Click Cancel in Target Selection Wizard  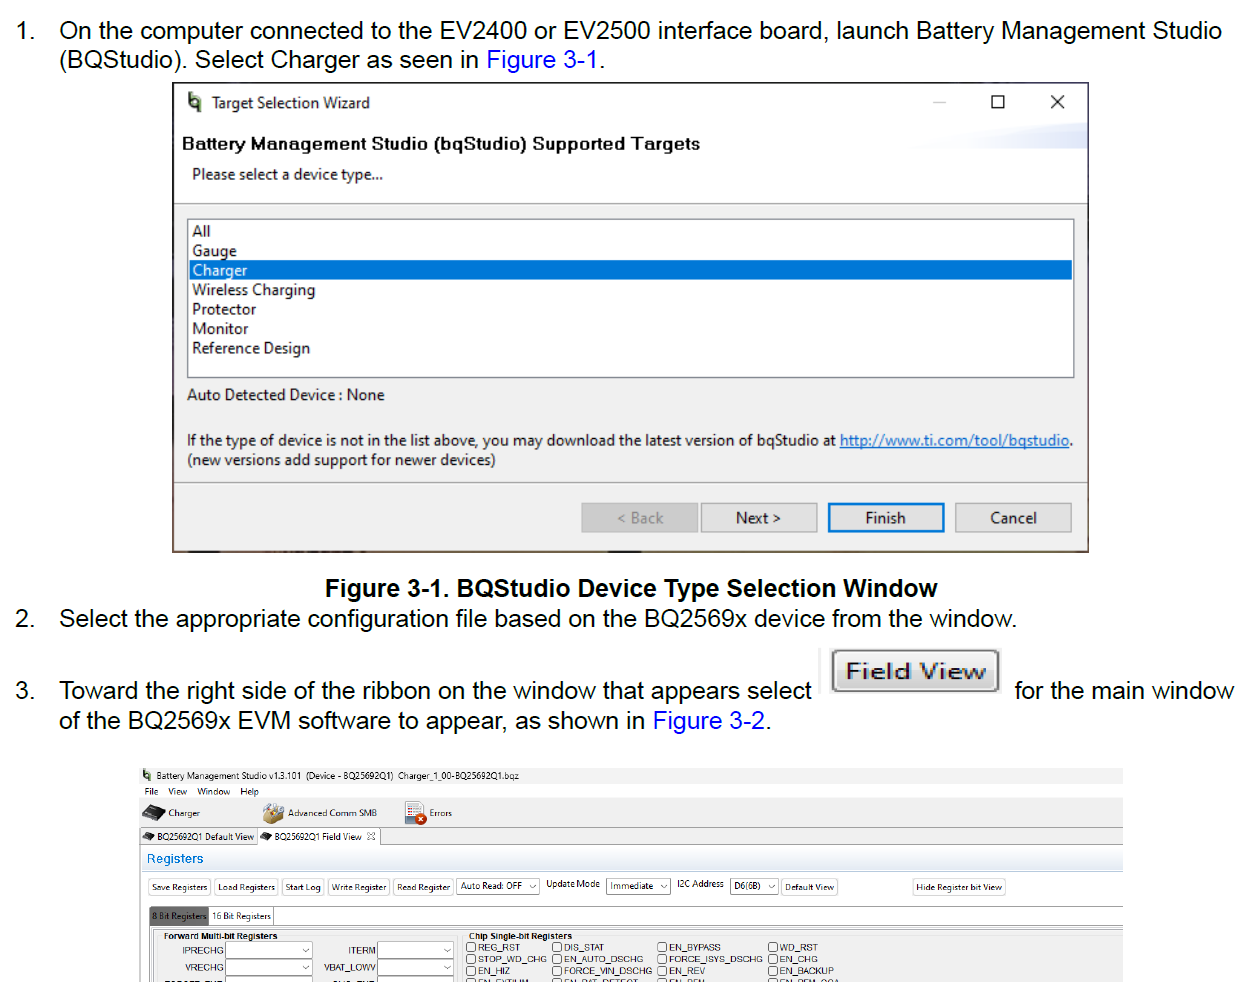tap(1013, 518)
